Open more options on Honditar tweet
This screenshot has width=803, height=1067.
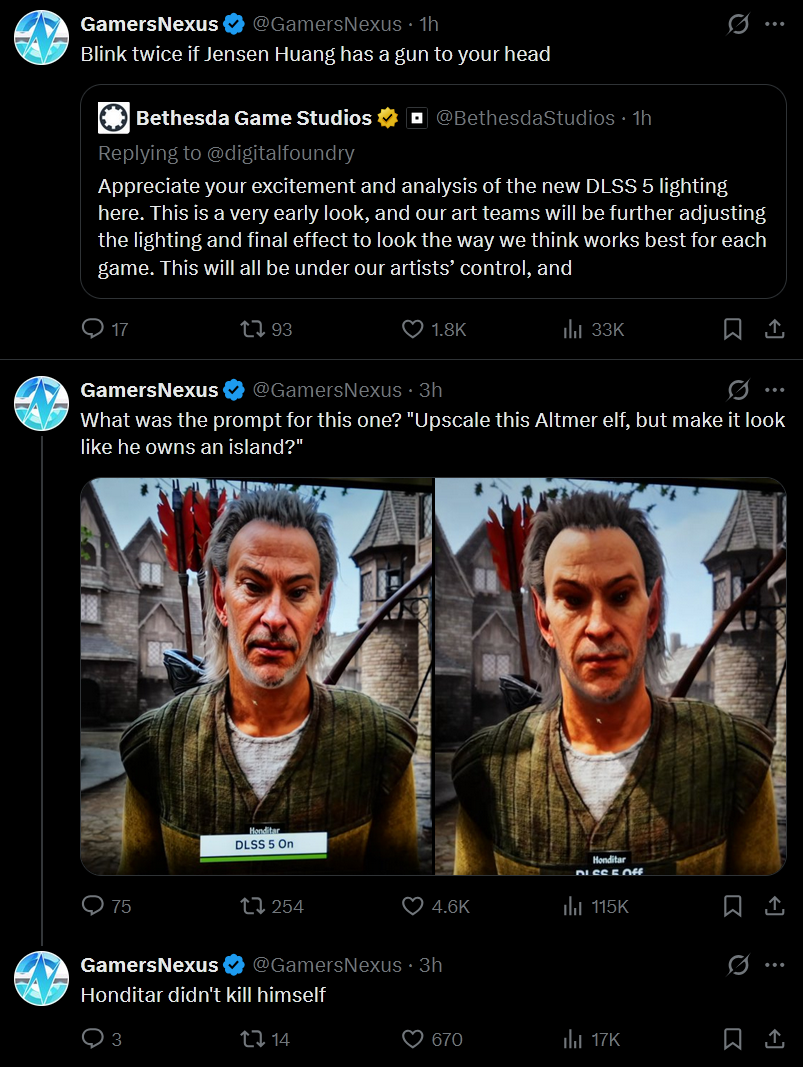774,965
